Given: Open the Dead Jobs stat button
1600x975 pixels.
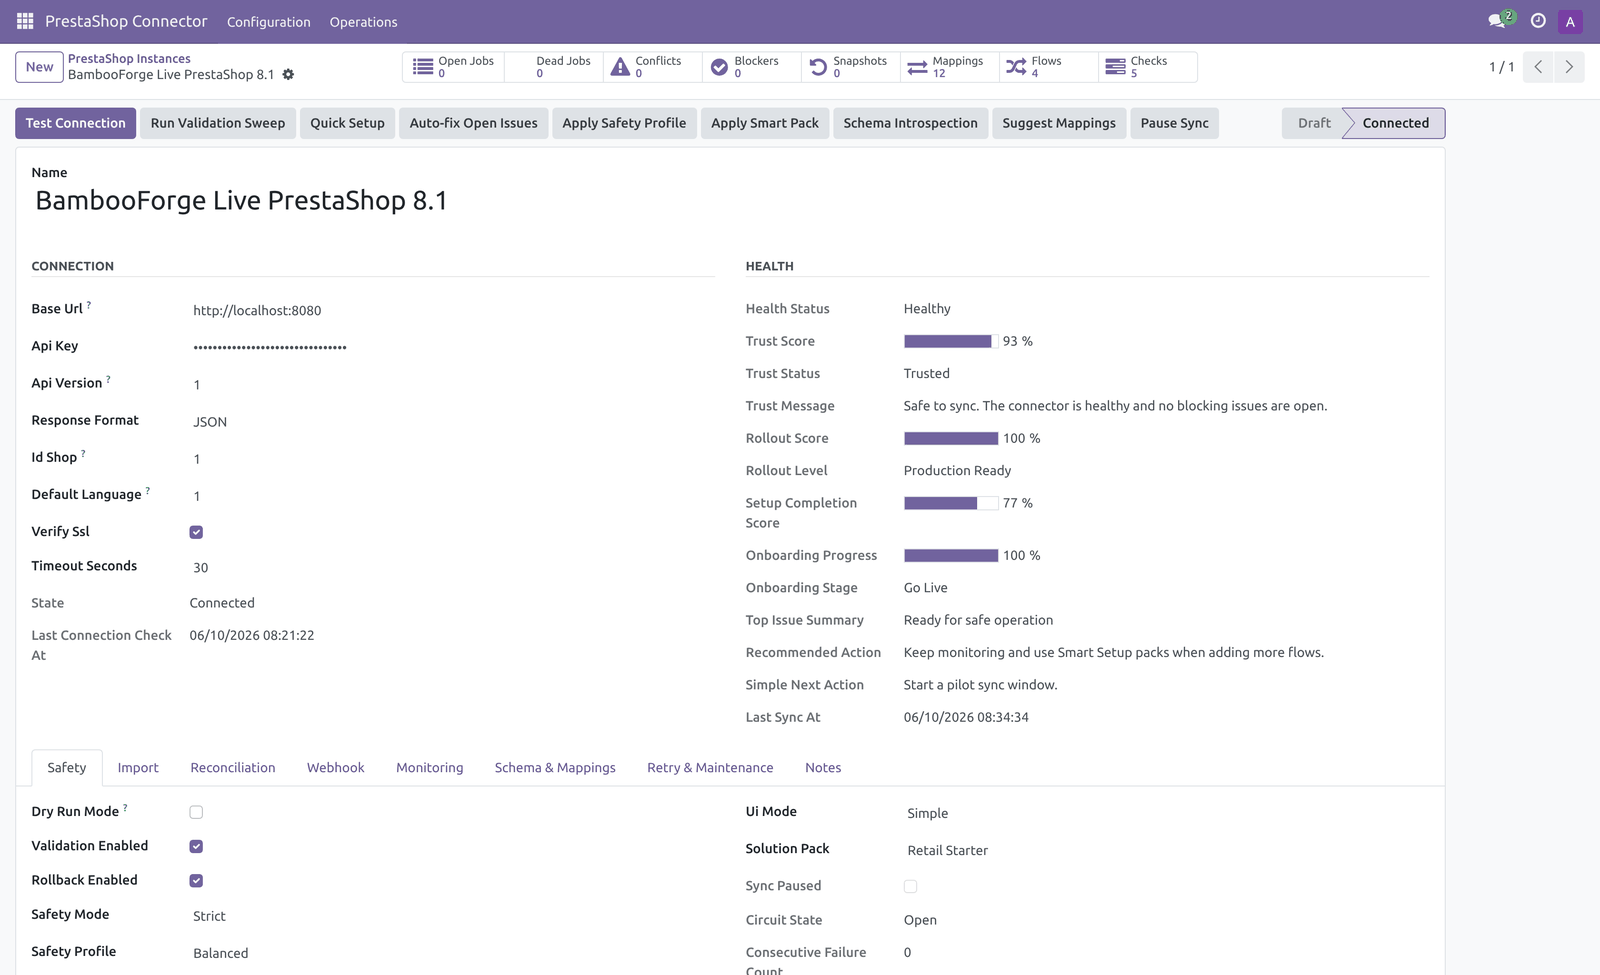Looking at the screenshot, I should coord(554,67).
